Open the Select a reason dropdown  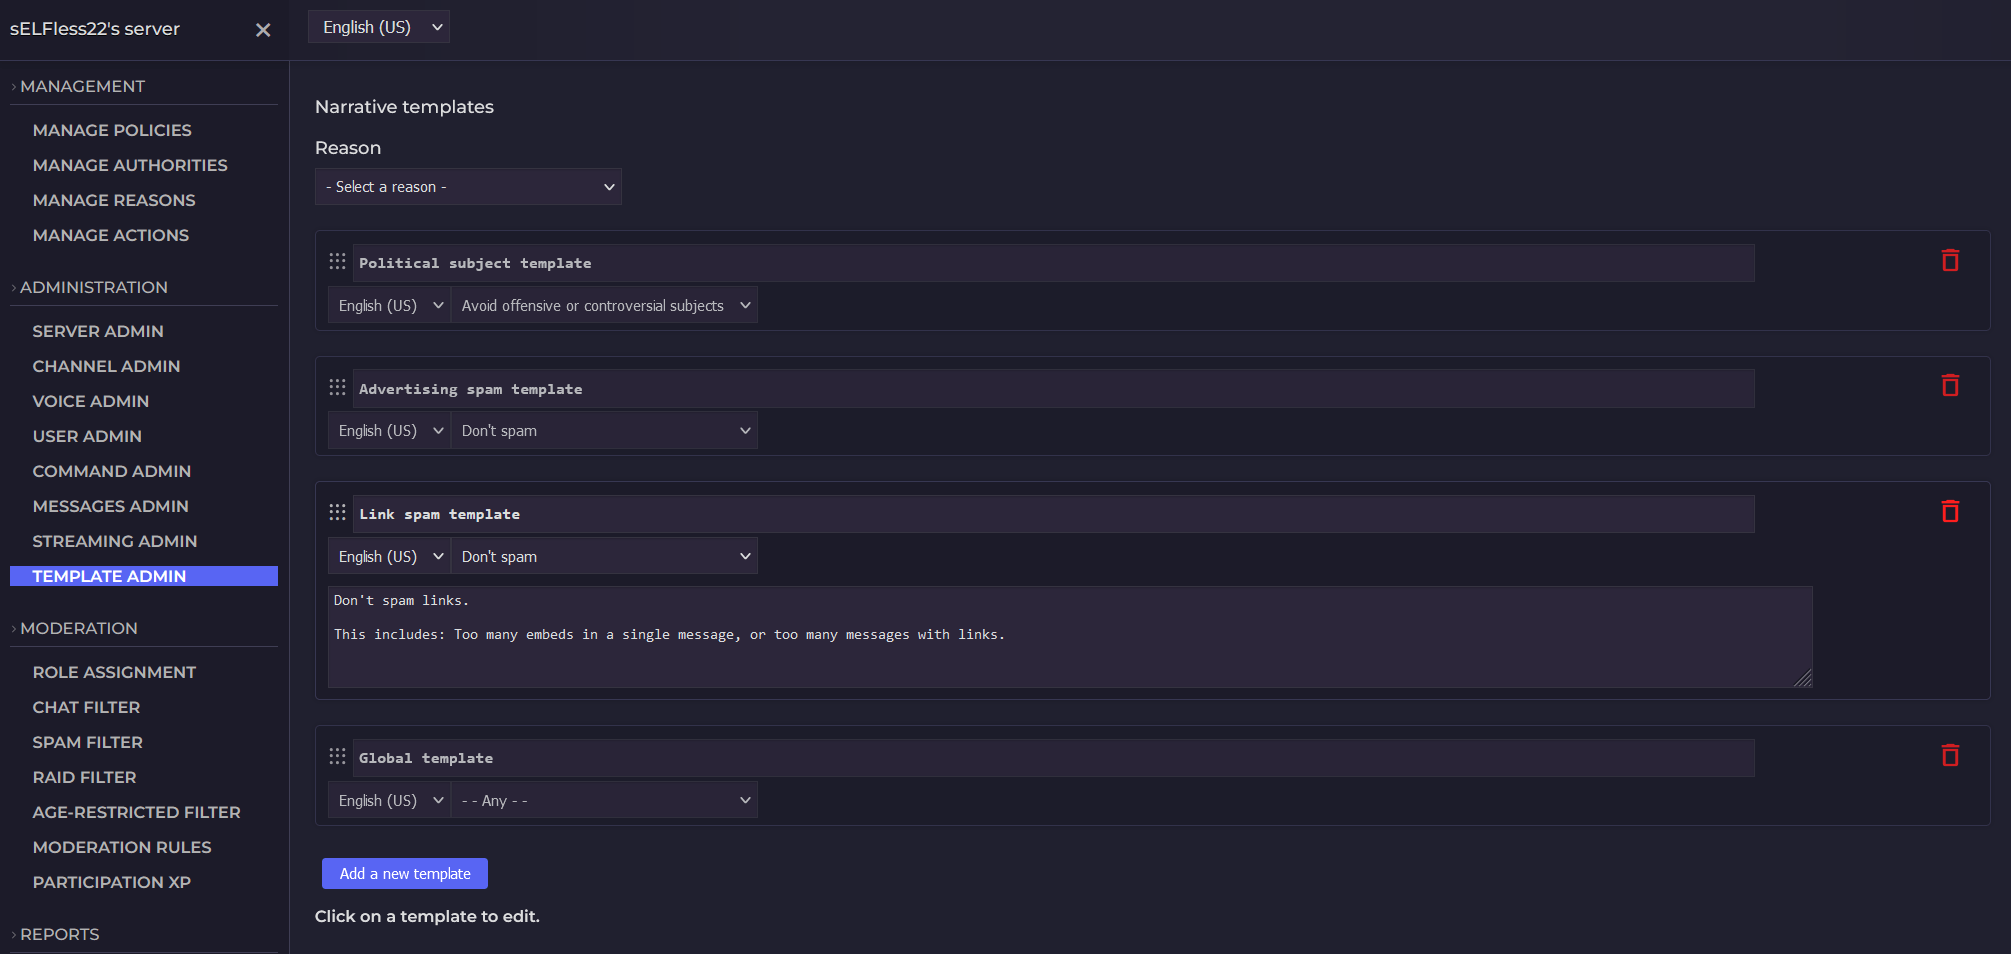pyautogui.click(x=468, y=186)
